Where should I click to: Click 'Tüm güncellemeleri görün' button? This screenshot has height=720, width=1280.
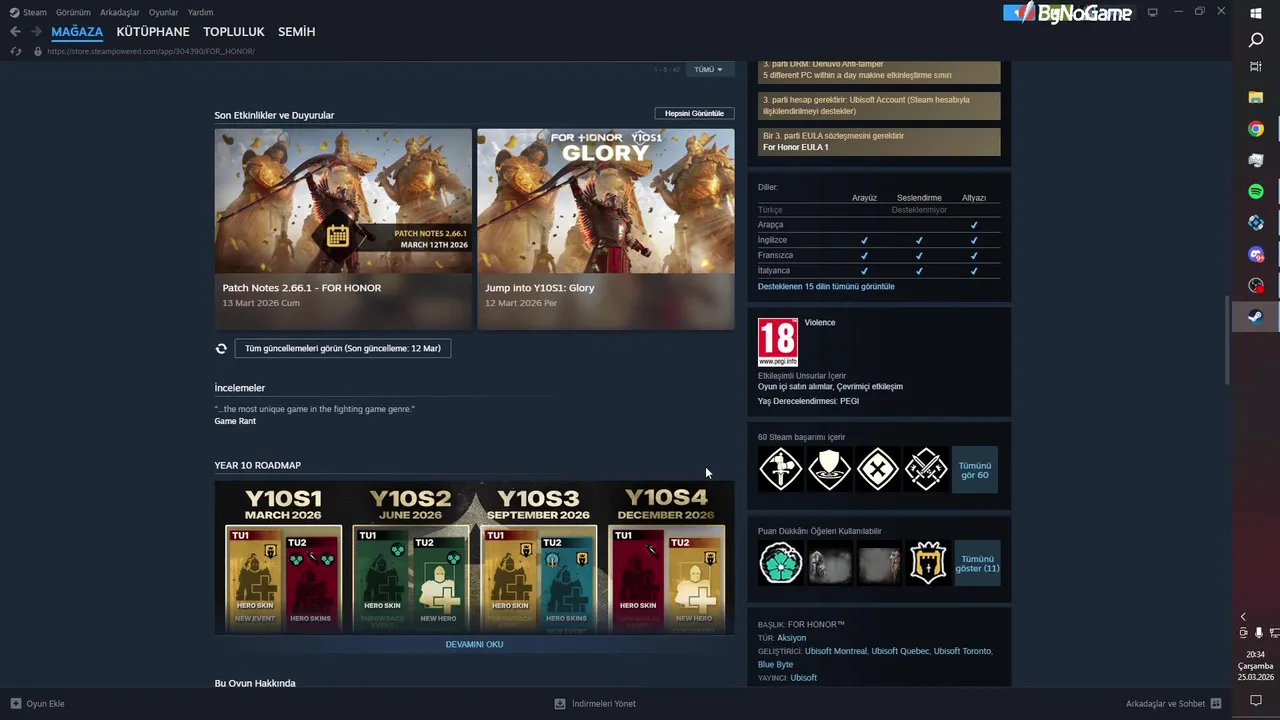point(343,348)
